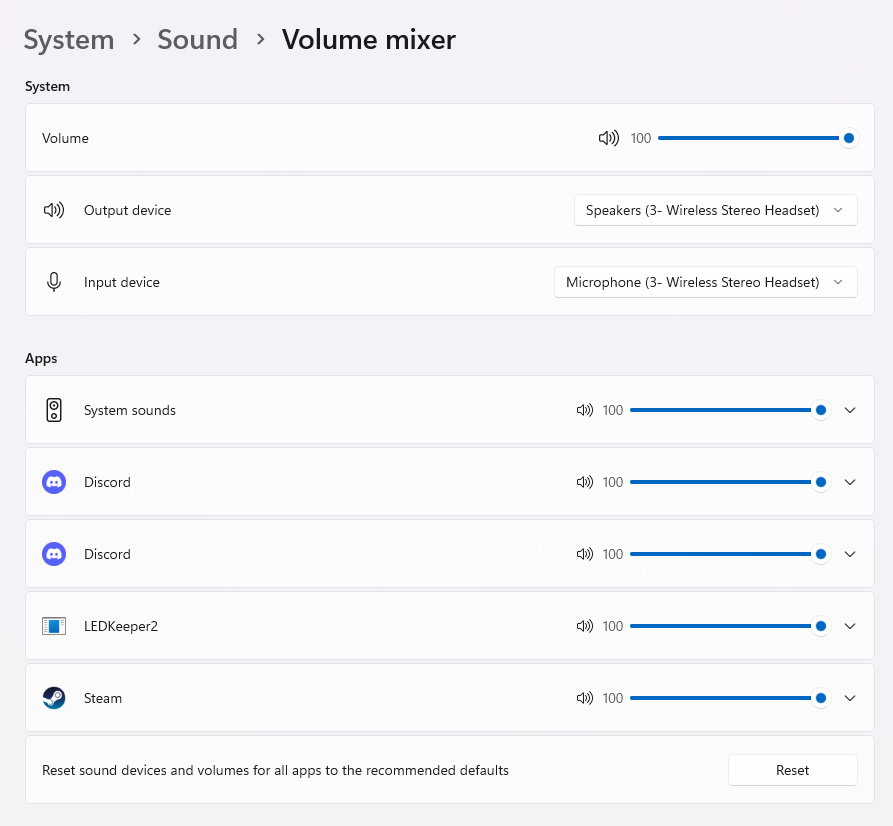This screenshot has height=826, width=893.
Task: Click the System sounds speaker-box icon
Action: tap(54, 410)
